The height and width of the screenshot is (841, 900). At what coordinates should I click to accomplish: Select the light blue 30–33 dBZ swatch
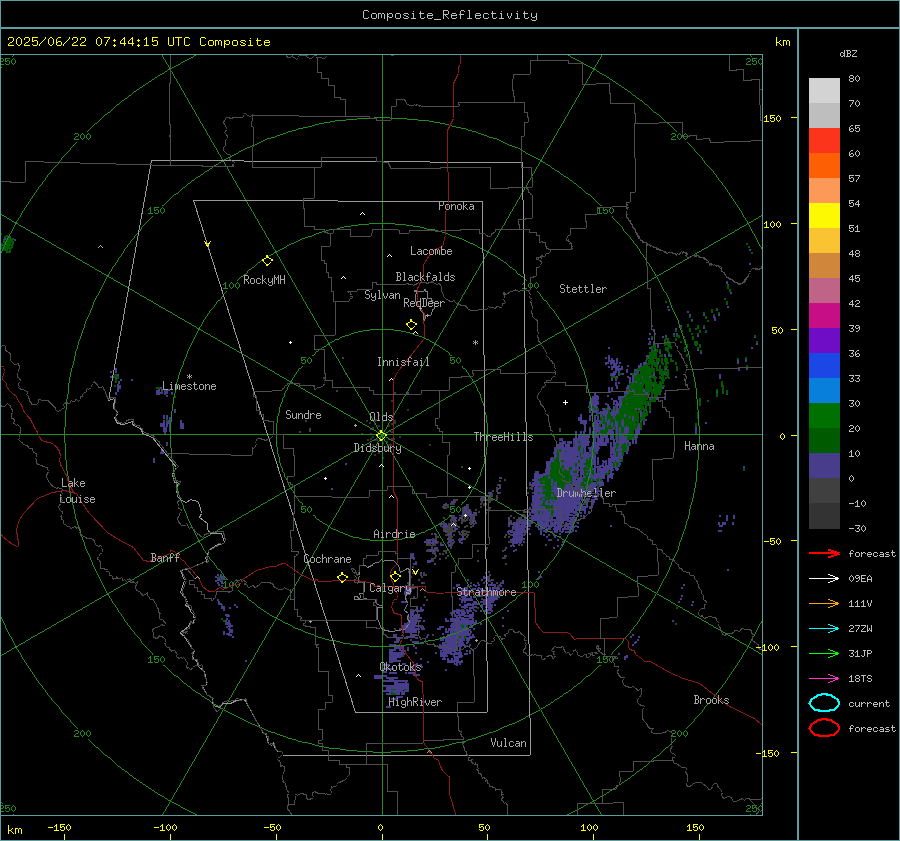pos(824,391)
